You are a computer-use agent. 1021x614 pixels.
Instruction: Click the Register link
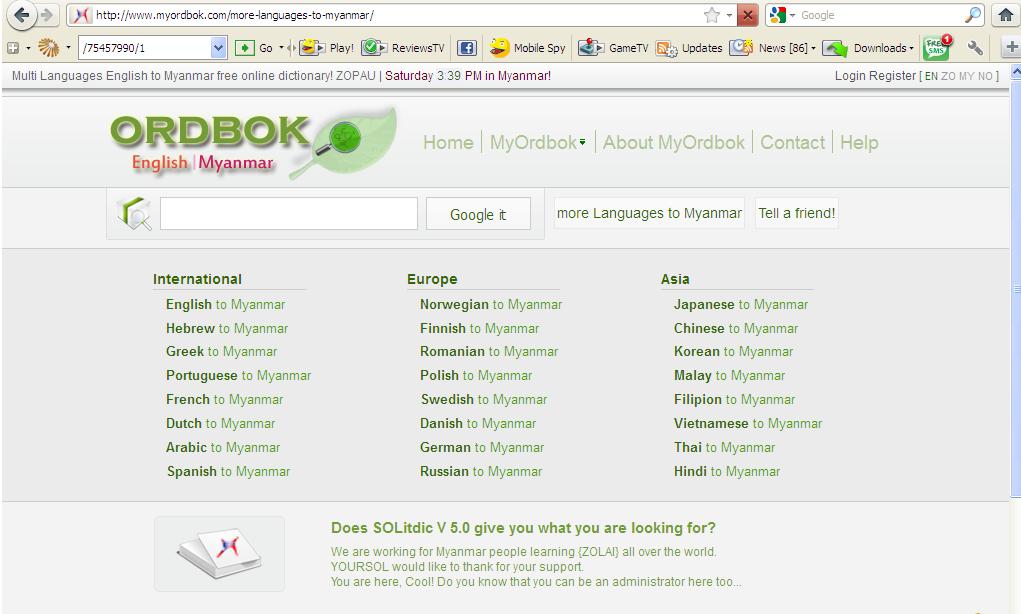click(x=893, y=76)
